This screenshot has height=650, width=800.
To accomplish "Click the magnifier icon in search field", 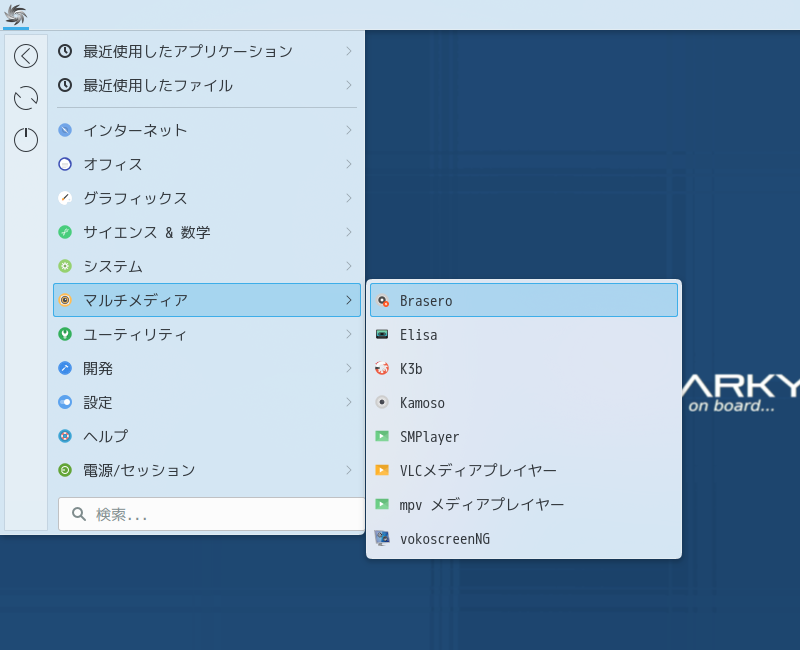I will 79,514.
